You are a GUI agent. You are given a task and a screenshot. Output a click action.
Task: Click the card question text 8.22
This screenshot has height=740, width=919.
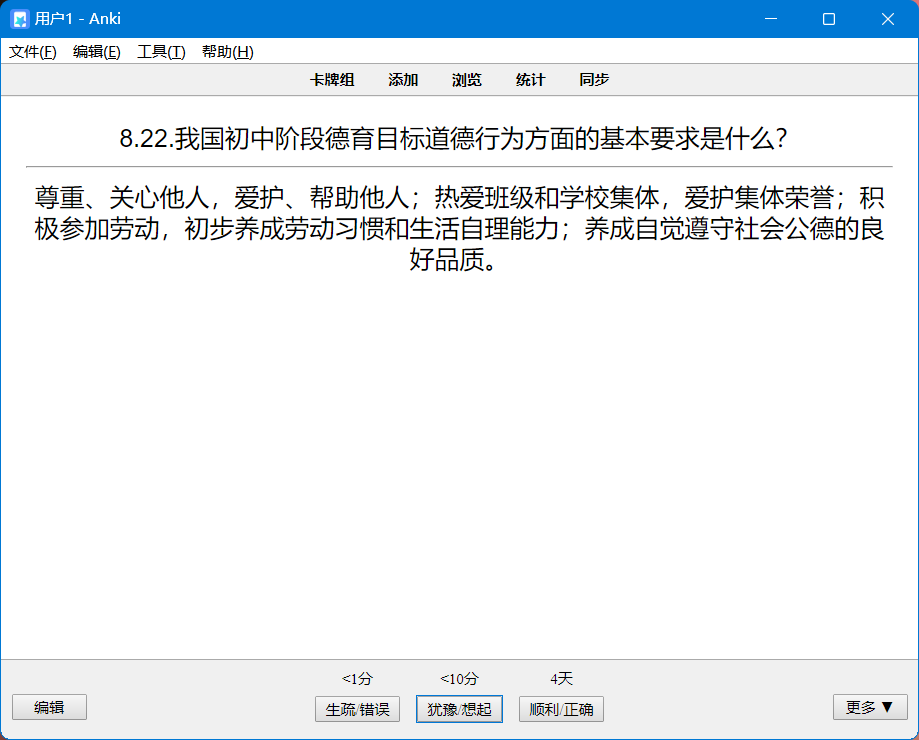point(453,139)
